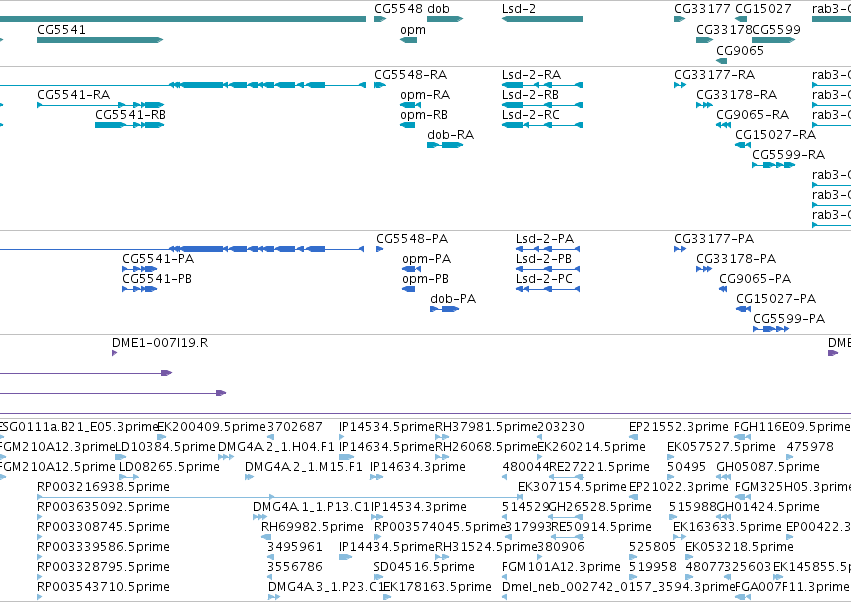The image size is (851, 602).
Task: Select the LD10384.5prime EST label
Action: [x=166, y=447]
